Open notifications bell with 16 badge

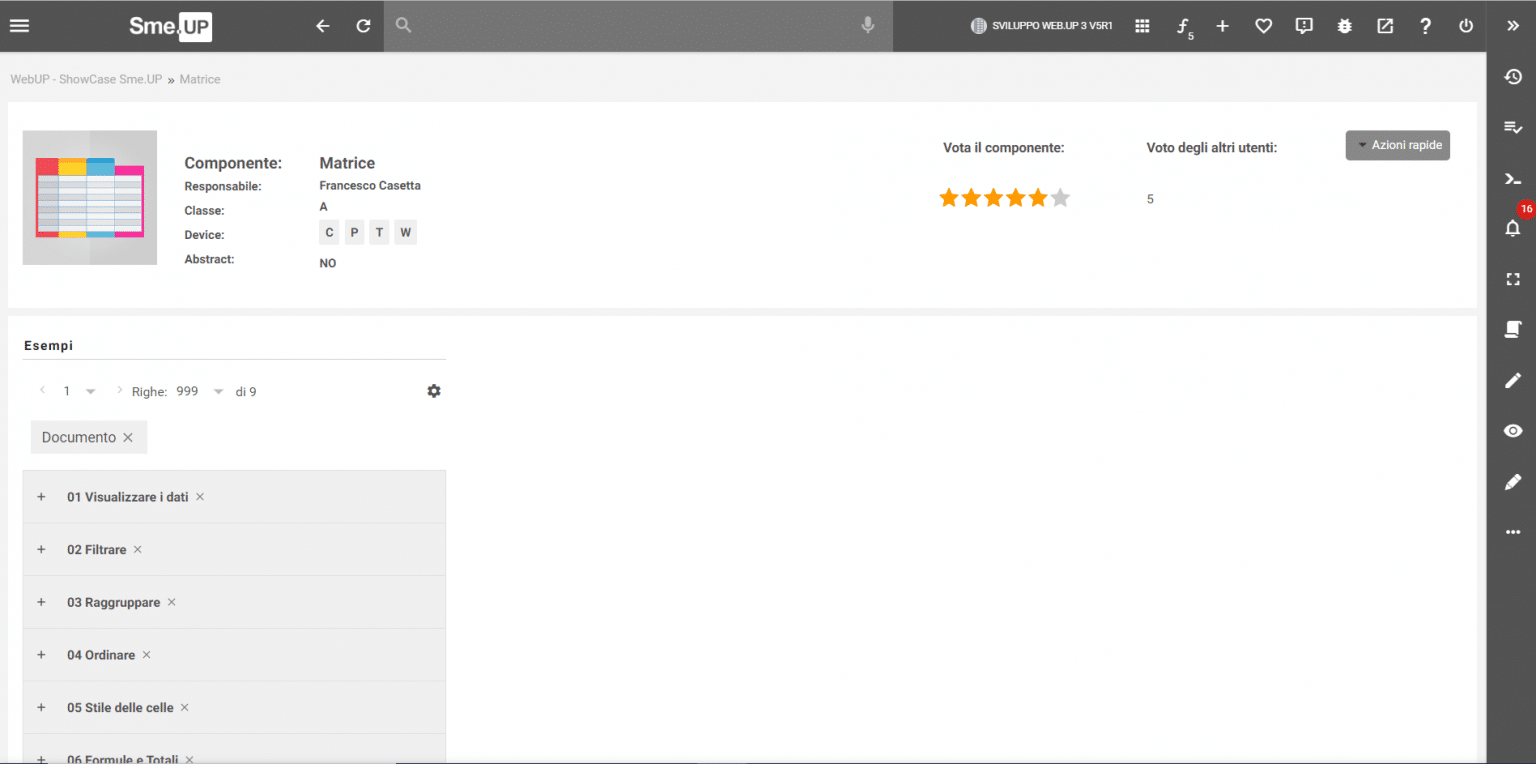pyautogui.click(x=1513, y=228)
